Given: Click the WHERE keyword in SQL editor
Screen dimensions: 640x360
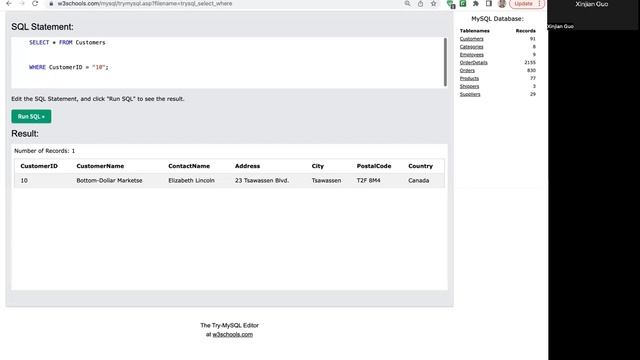Looking at the screenshot, I should [x=37, y=67].
